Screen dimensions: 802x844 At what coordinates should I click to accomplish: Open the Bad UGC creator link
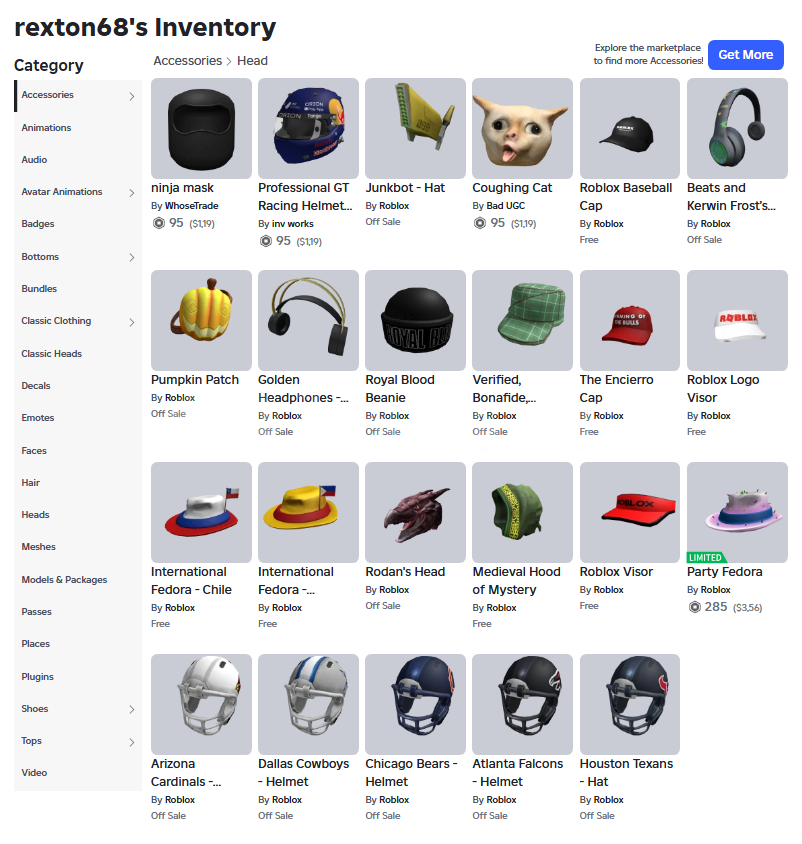(x=505, y=206)
